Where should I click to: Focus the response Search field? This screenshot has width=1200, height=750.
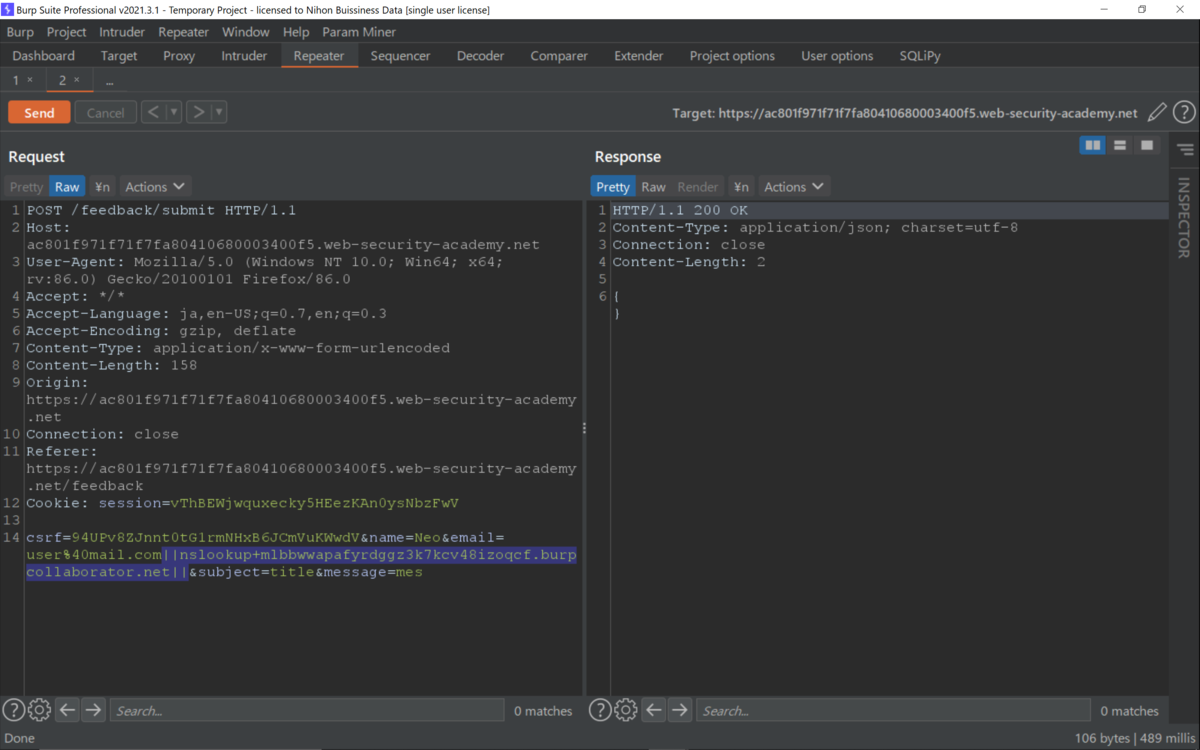tap(893, 711)
